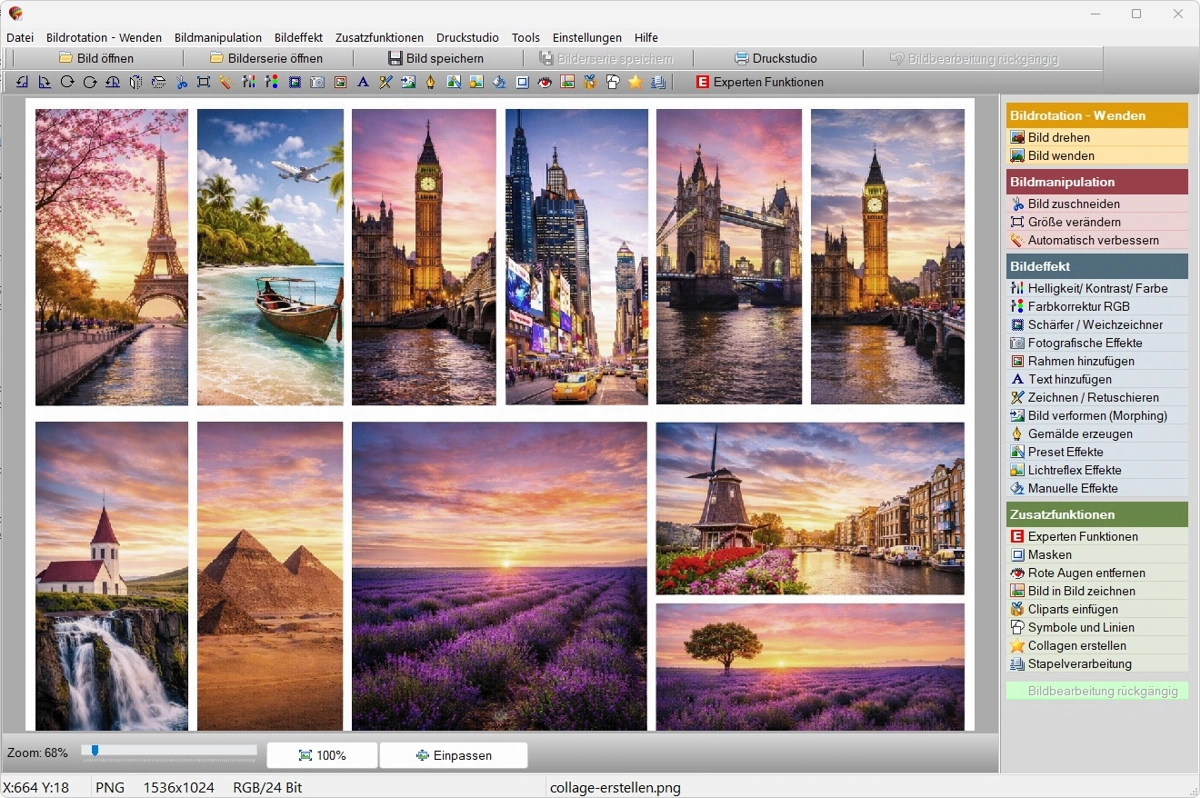Open the Druckstudio menu item
This screenshot has width=1200, height=798.
467,37
